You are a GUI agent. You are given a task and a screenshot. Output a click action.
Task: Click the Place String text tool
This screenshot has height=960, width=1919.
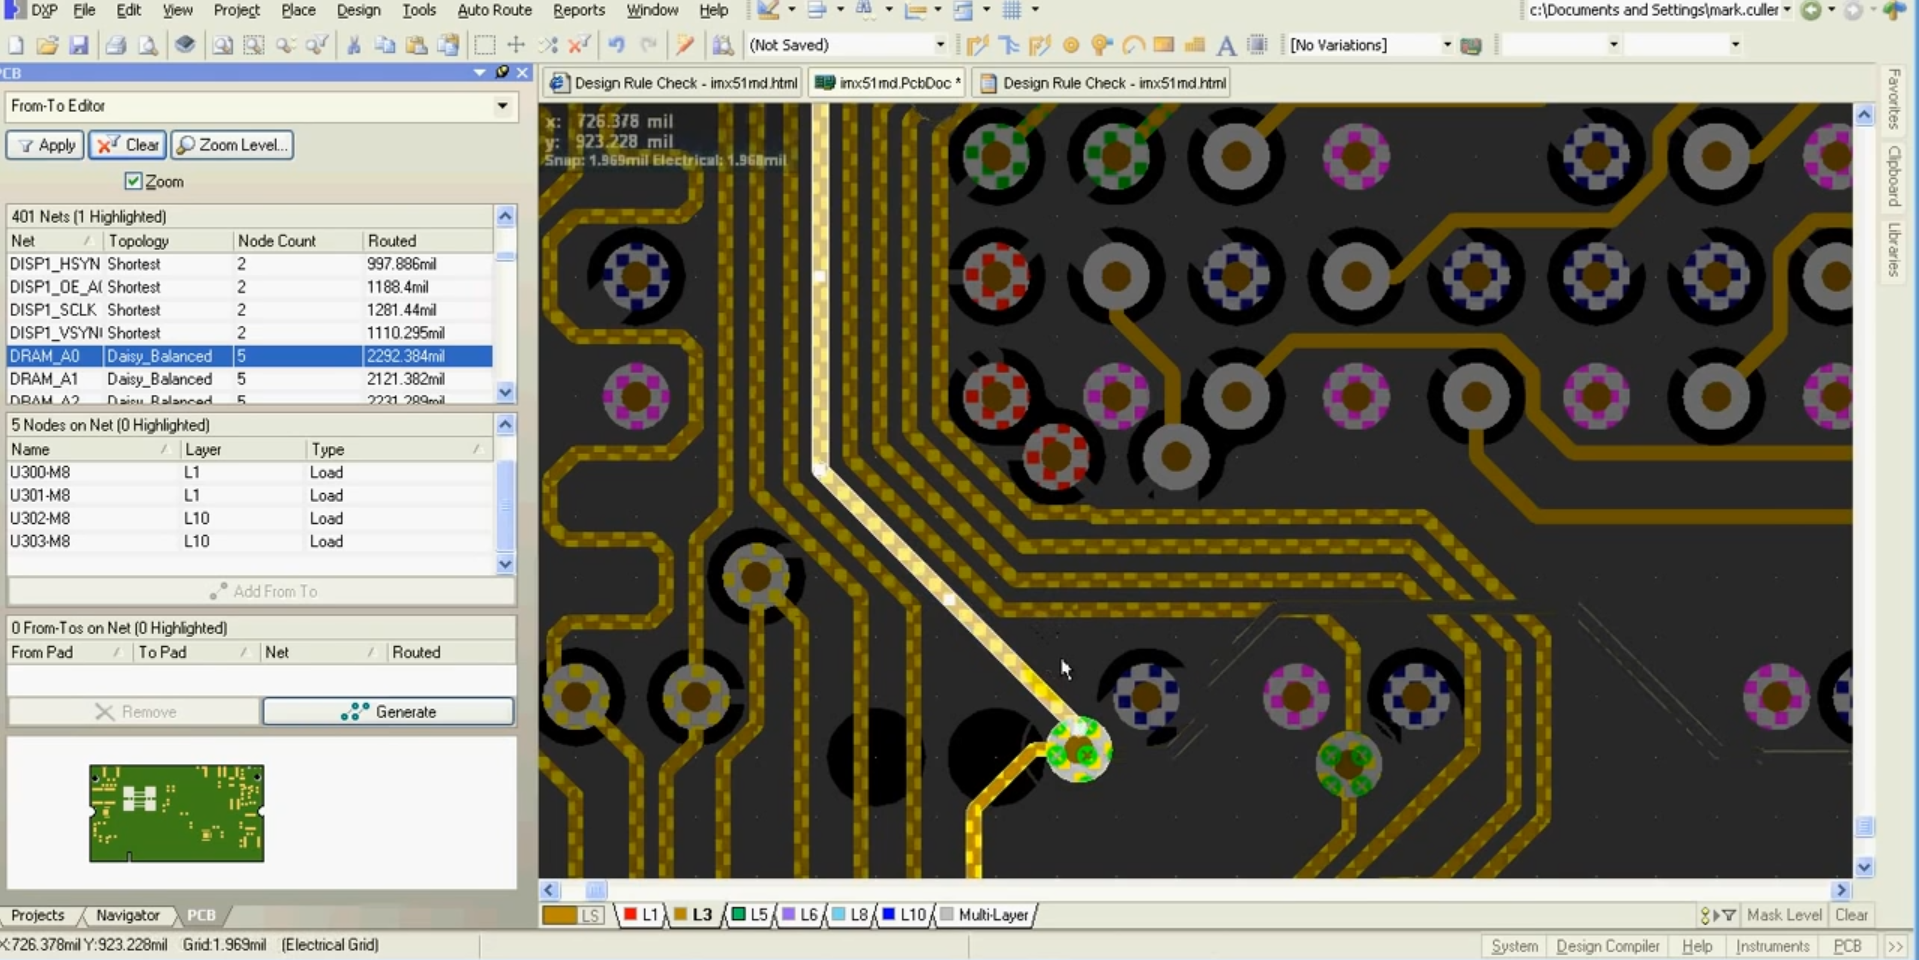tap(1226, 45)
